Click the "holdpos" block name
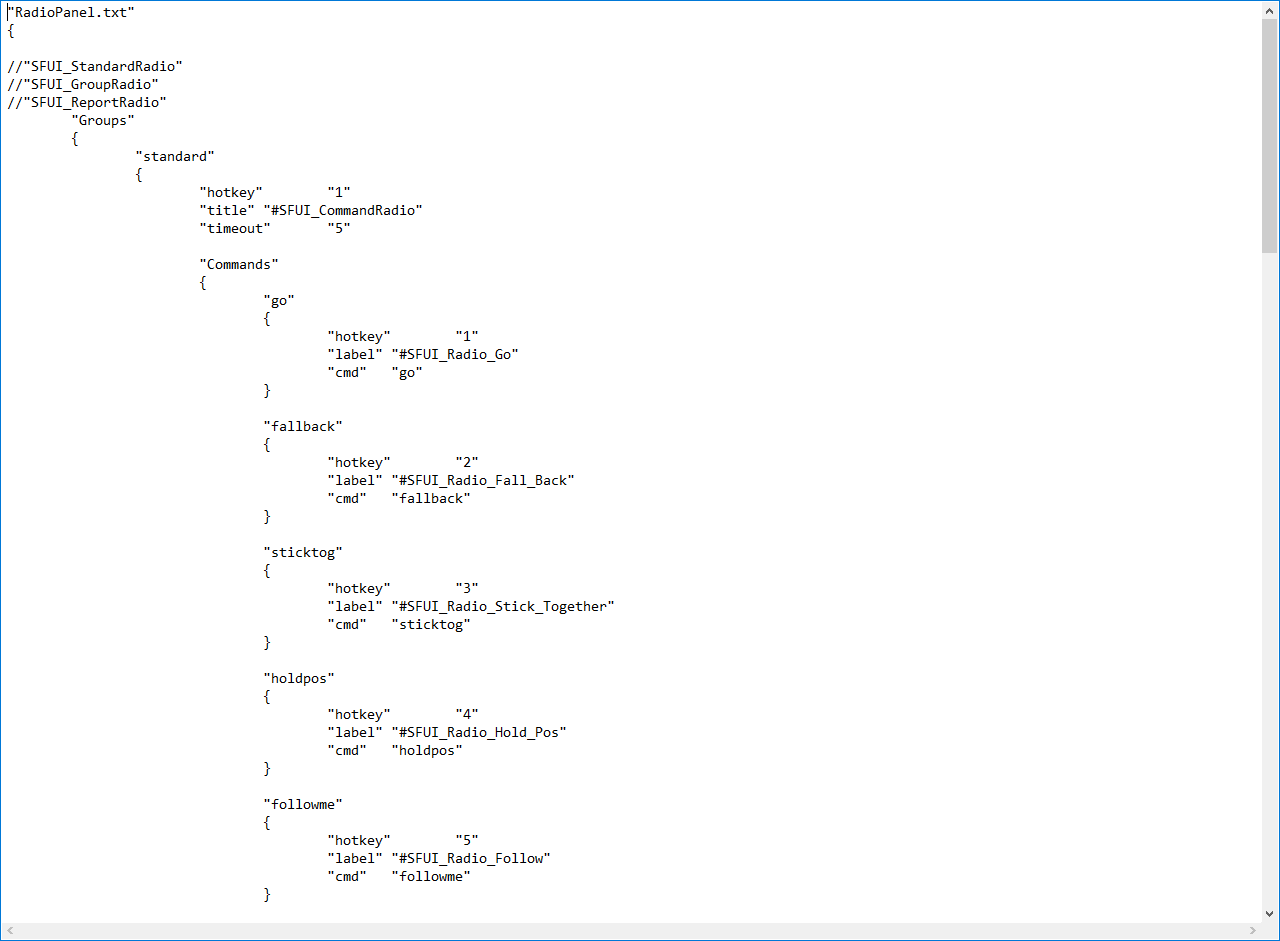 (299, 678)
